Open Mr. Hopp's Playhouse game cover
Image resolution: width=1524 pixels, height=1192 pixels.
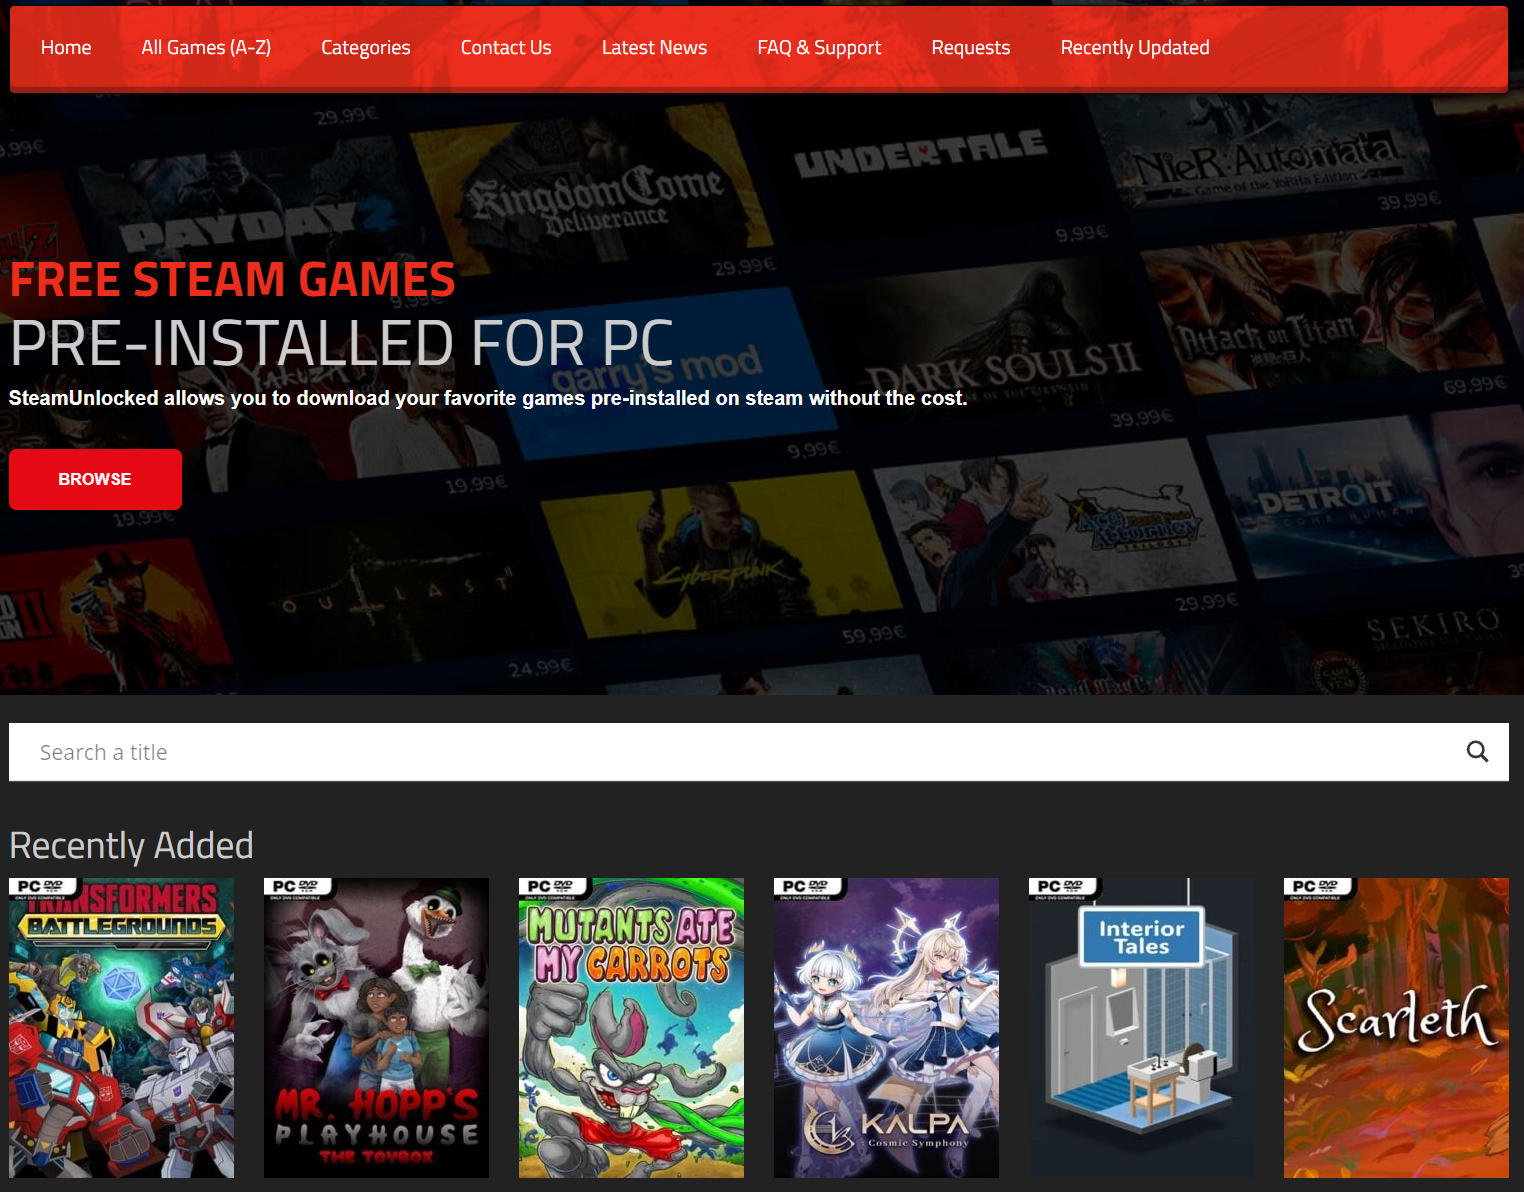tap(376, 1030)
